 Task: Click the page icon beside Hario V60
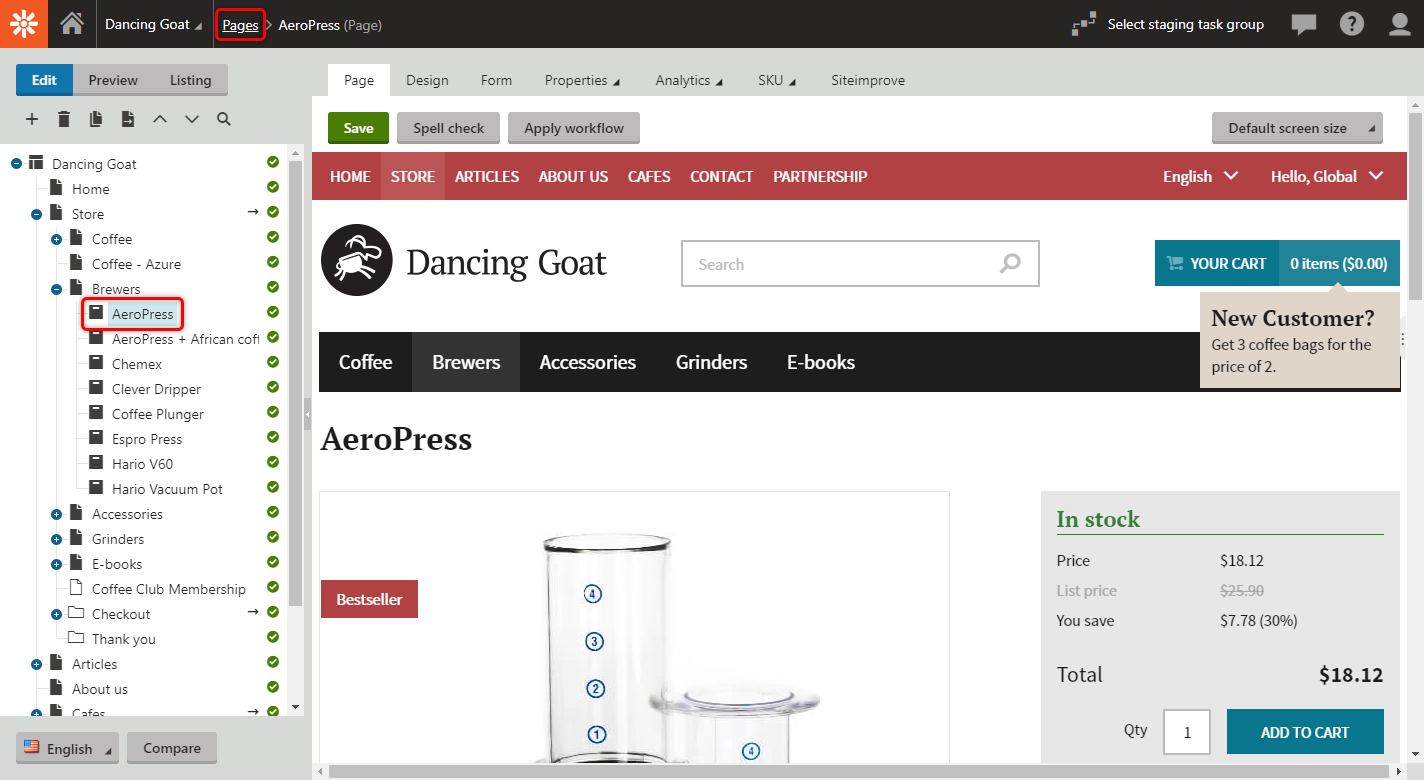[96, 463]
